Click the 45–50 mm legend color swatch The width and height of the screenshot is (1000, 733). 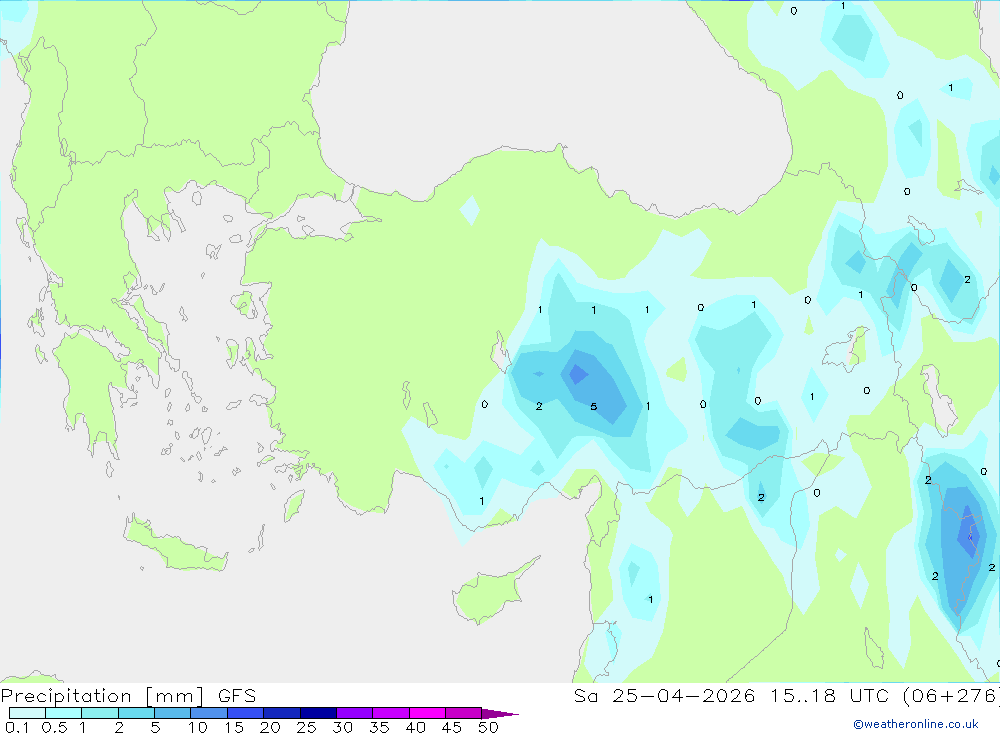tap(463, 713)
